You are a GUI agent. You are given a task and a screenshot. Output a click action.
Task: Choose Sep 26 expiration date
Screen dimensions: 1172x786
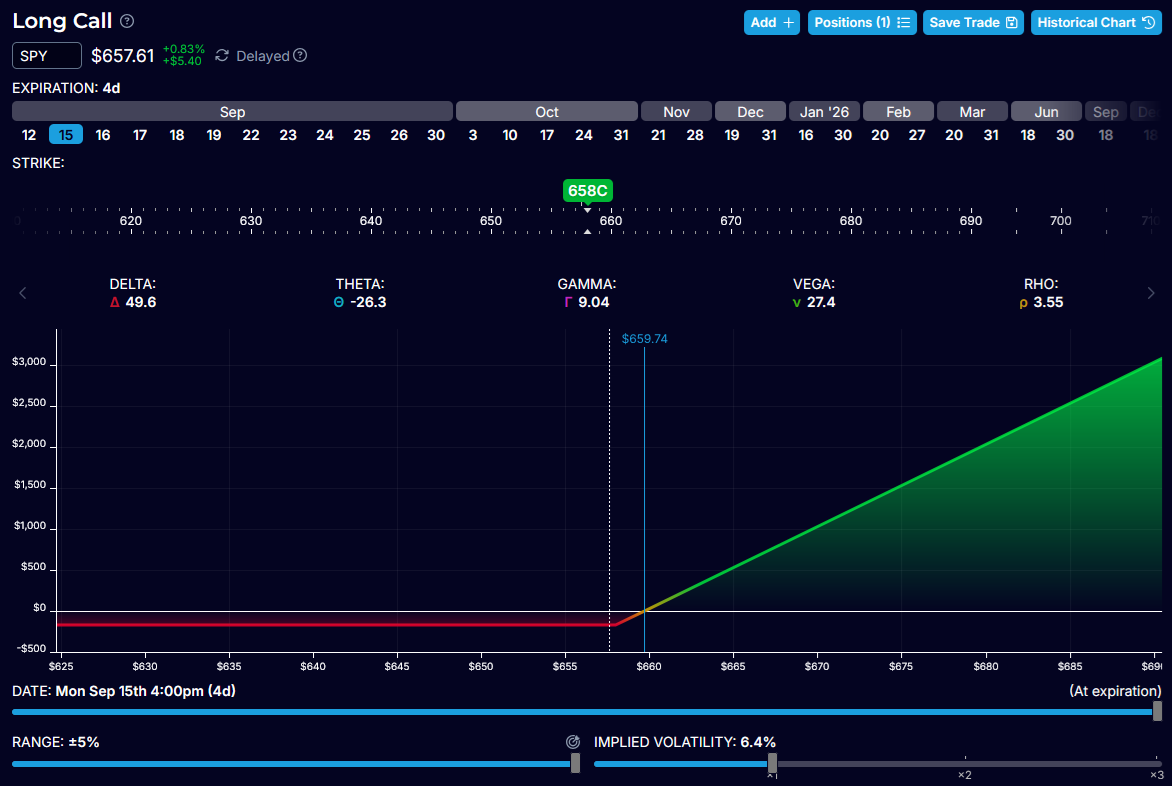click(x=399, y=135)
